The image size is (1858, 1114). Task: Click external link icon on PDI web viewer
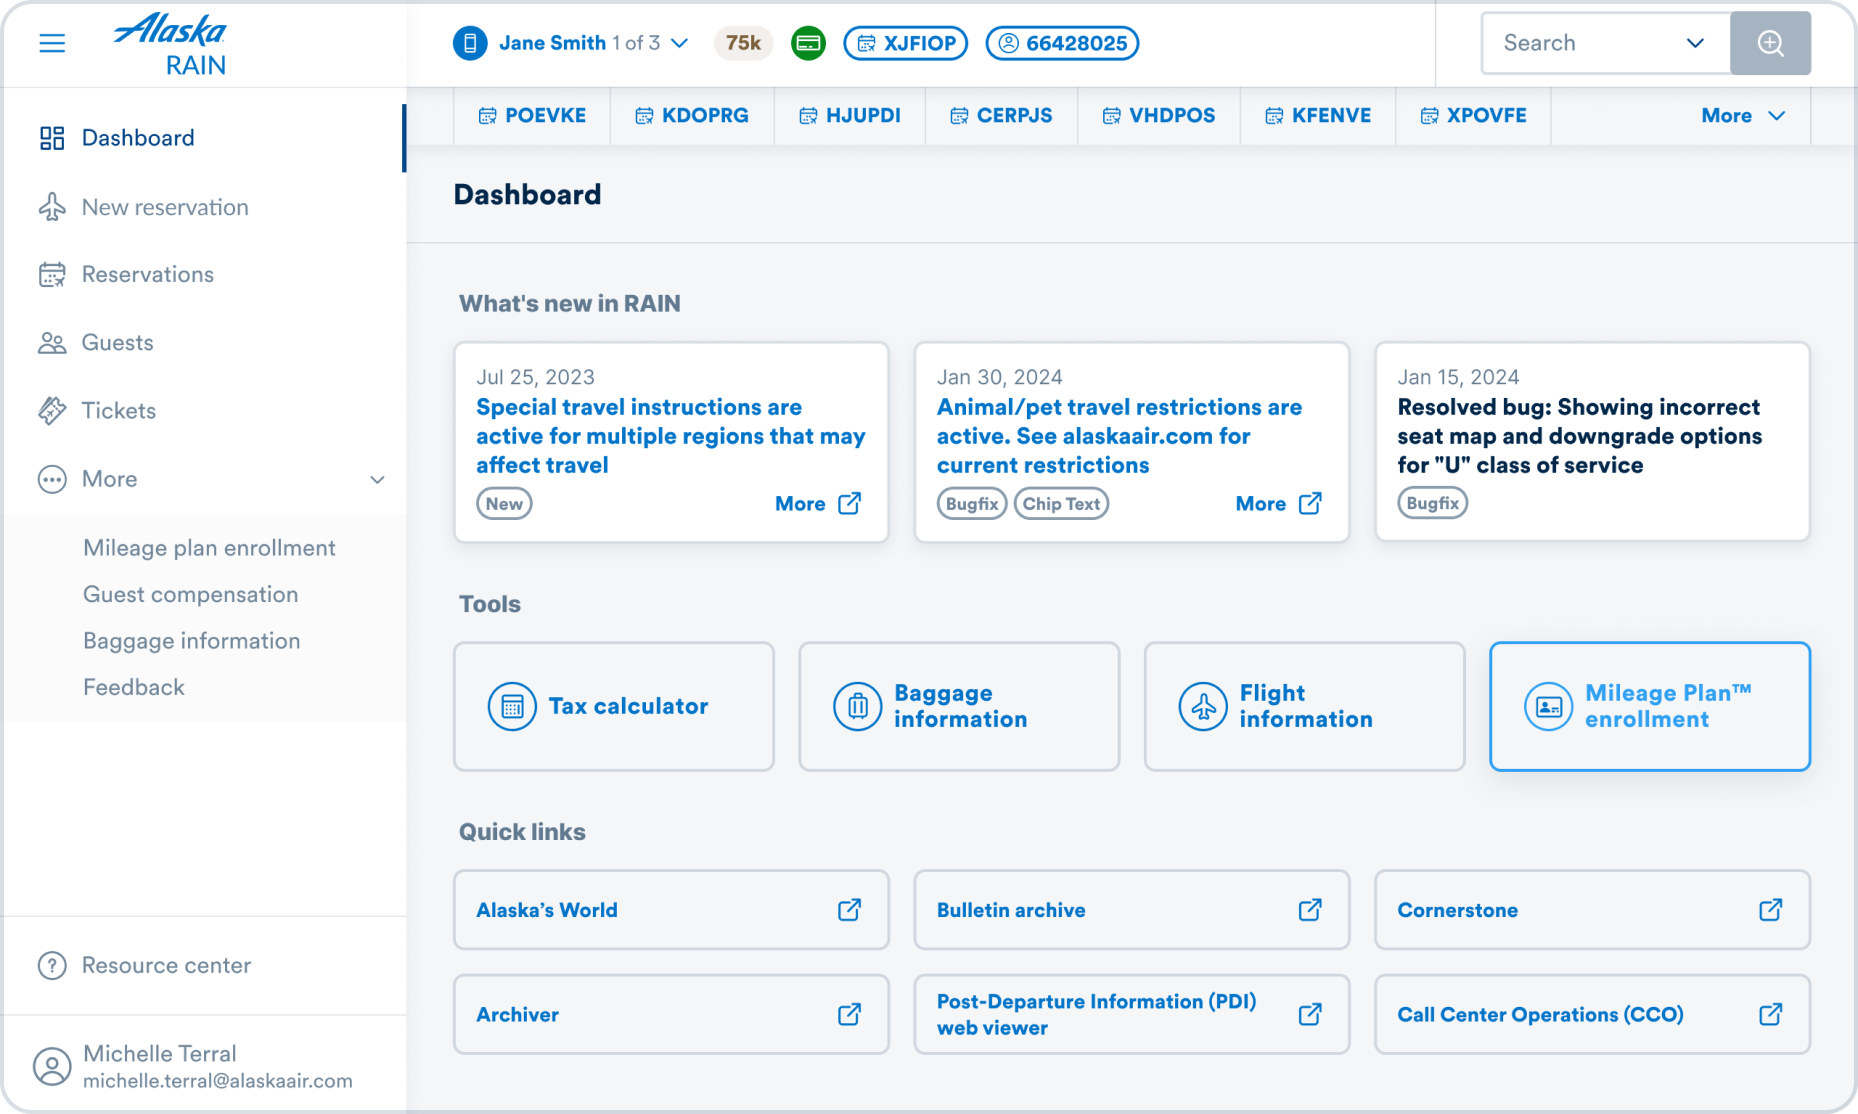click(x=1310, y=1014)
